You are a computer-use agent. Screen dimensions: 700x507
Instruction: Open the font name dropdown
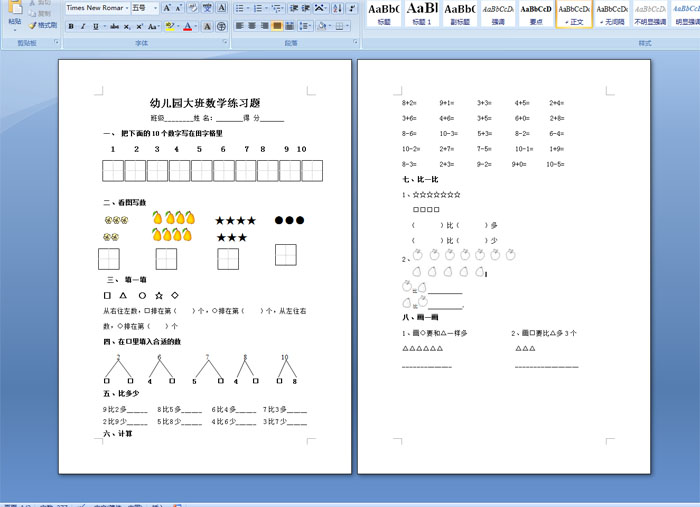(127, 8)
